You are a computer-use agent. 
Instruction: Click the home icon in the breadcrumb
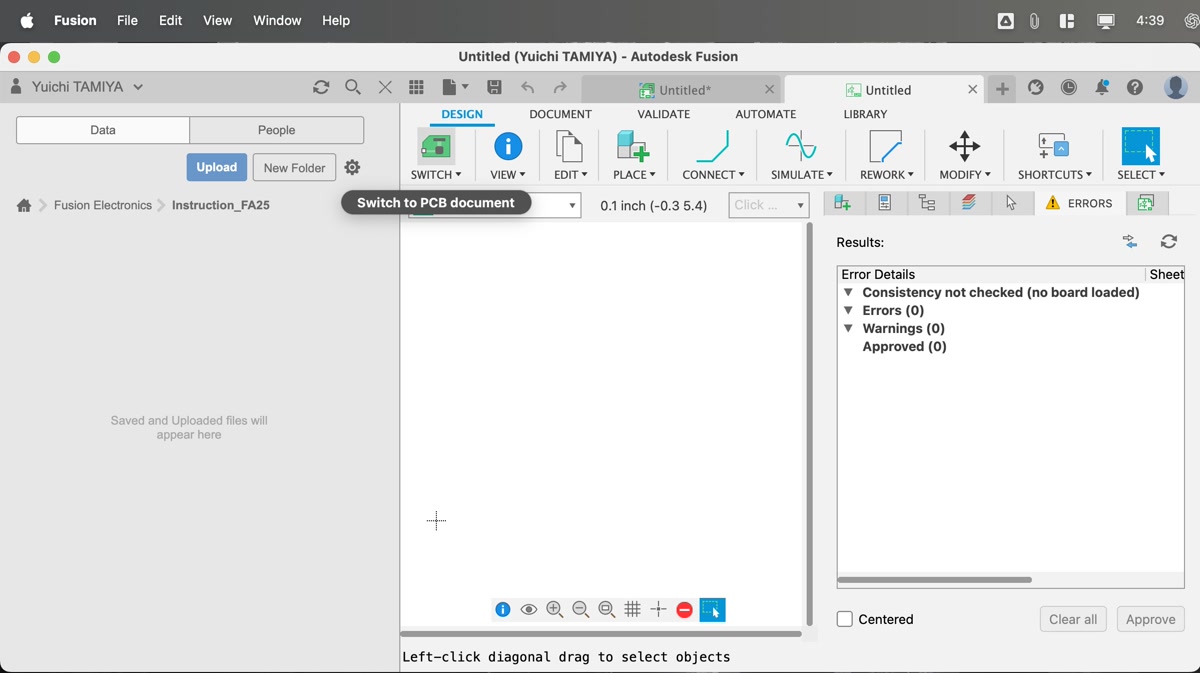24,205
